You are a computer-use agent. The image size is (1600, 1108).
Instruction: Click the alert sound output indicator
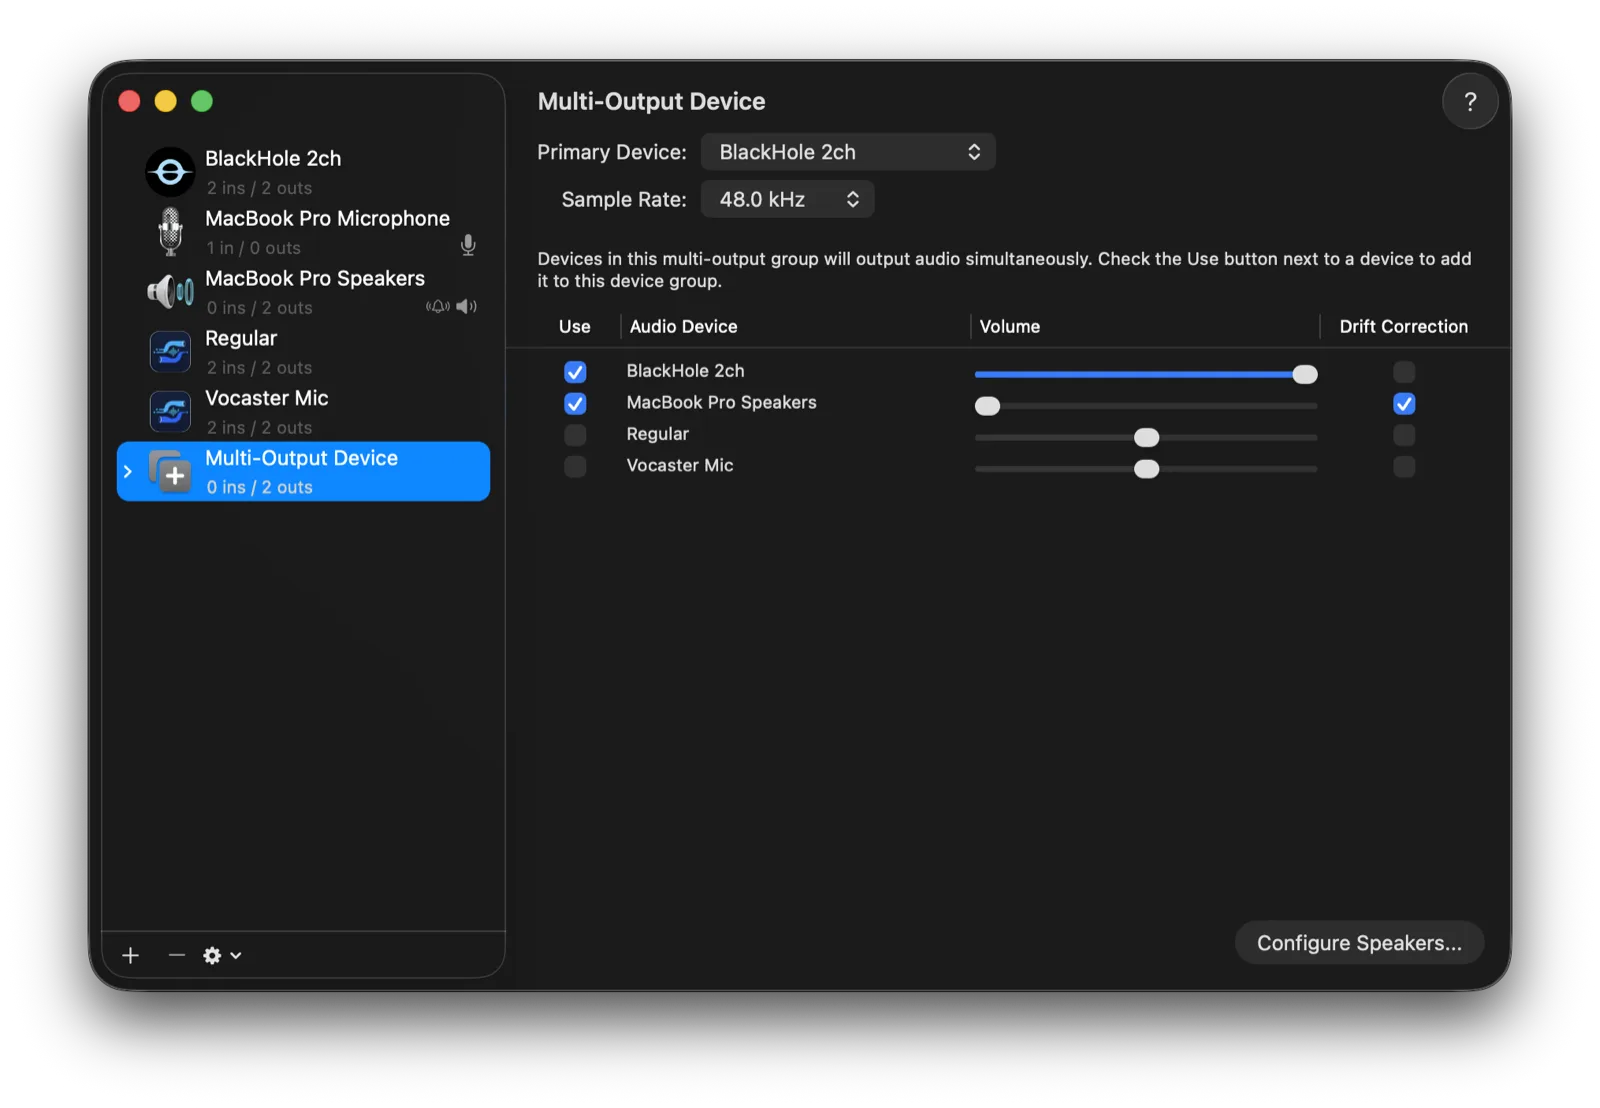[437, 306]
